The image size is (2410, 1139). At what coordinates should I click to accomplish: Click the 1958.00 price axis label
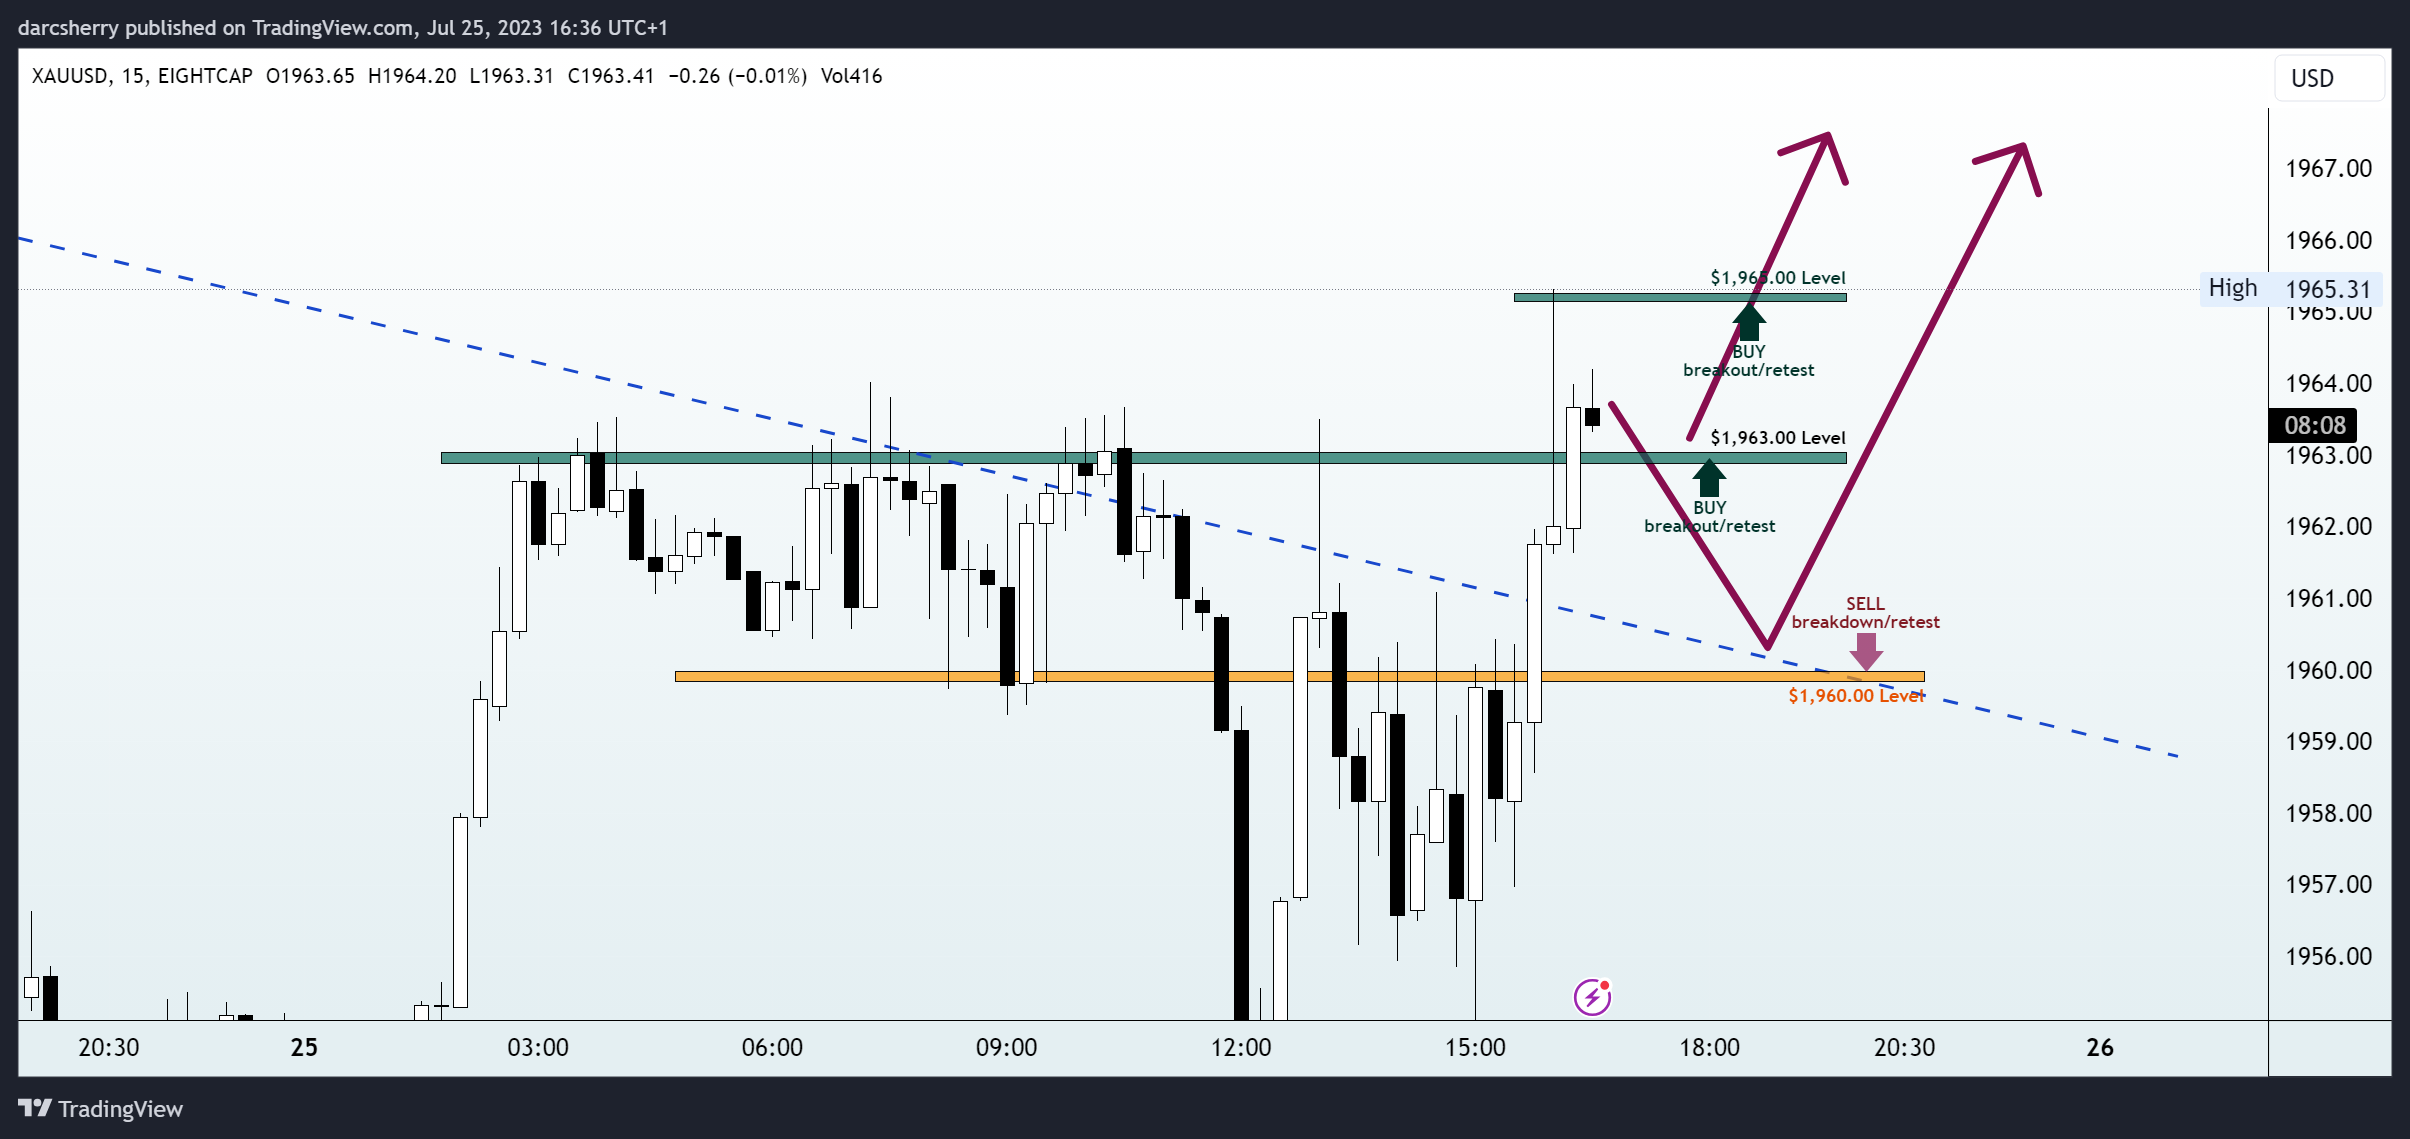[x=2328, y=813]
